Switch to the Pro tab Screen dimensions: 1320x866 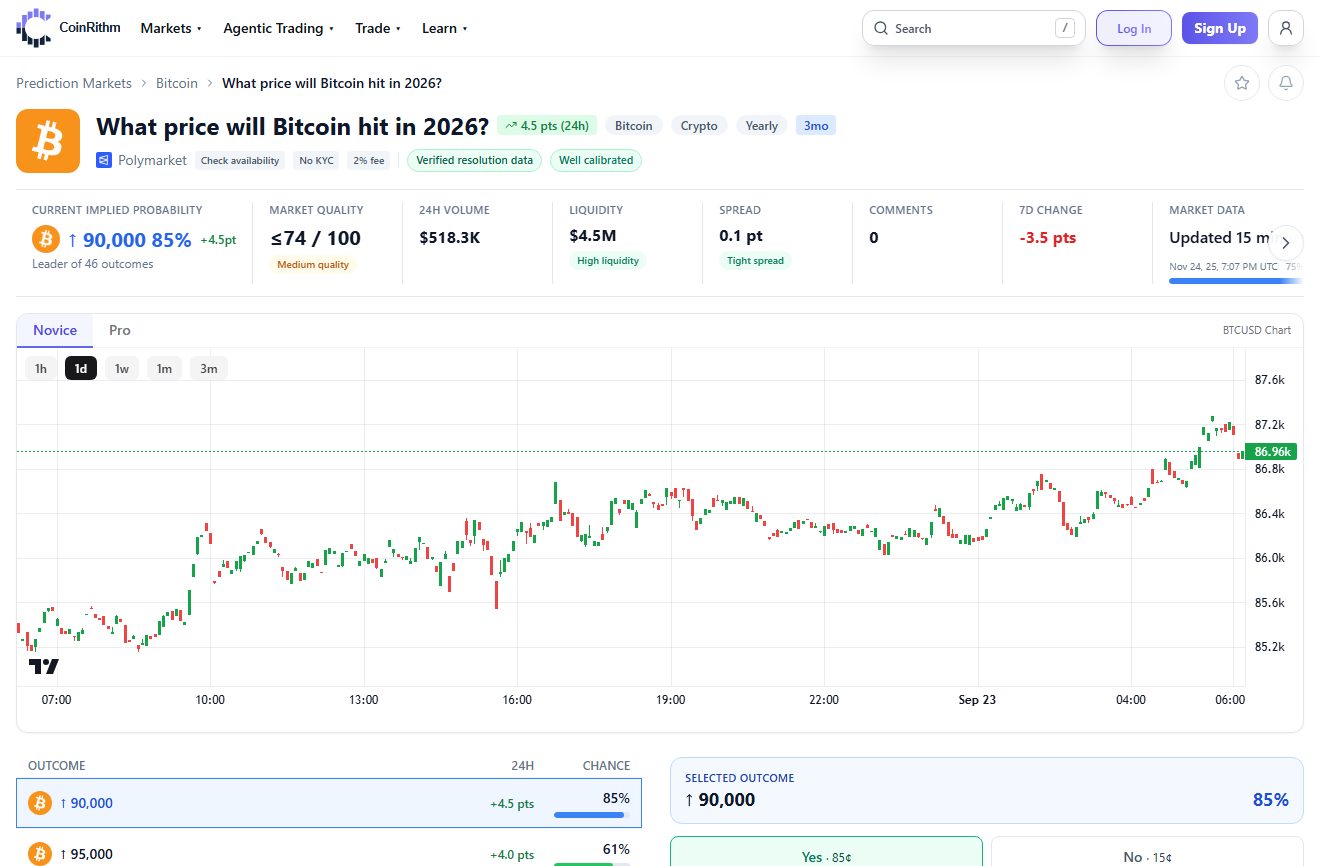(120, 330)
